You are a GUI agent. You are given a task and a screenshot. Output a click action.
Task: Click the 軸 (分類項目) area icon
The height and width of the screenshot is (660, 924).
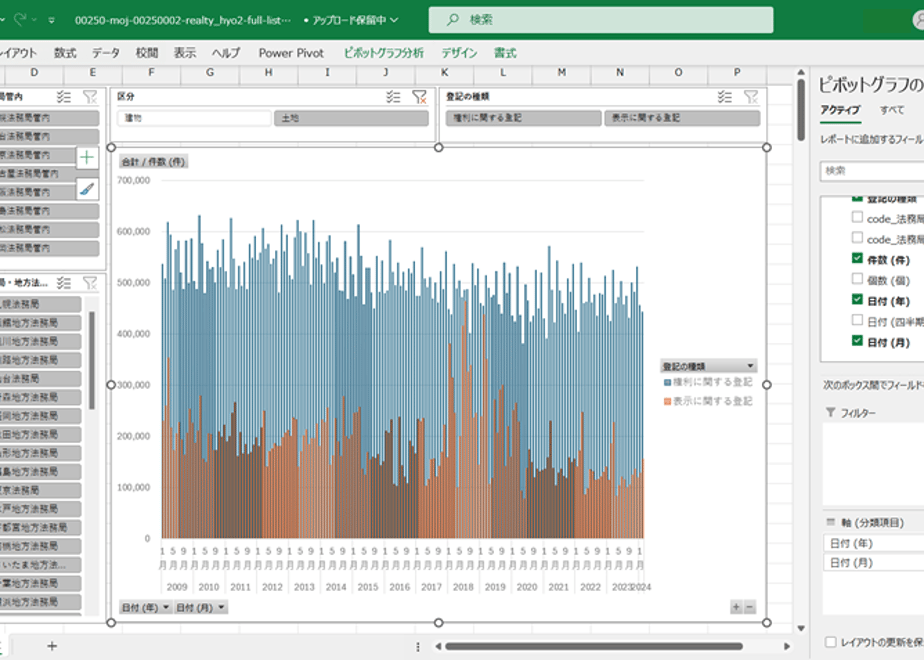pyautogui.click(x=831, y=522)
